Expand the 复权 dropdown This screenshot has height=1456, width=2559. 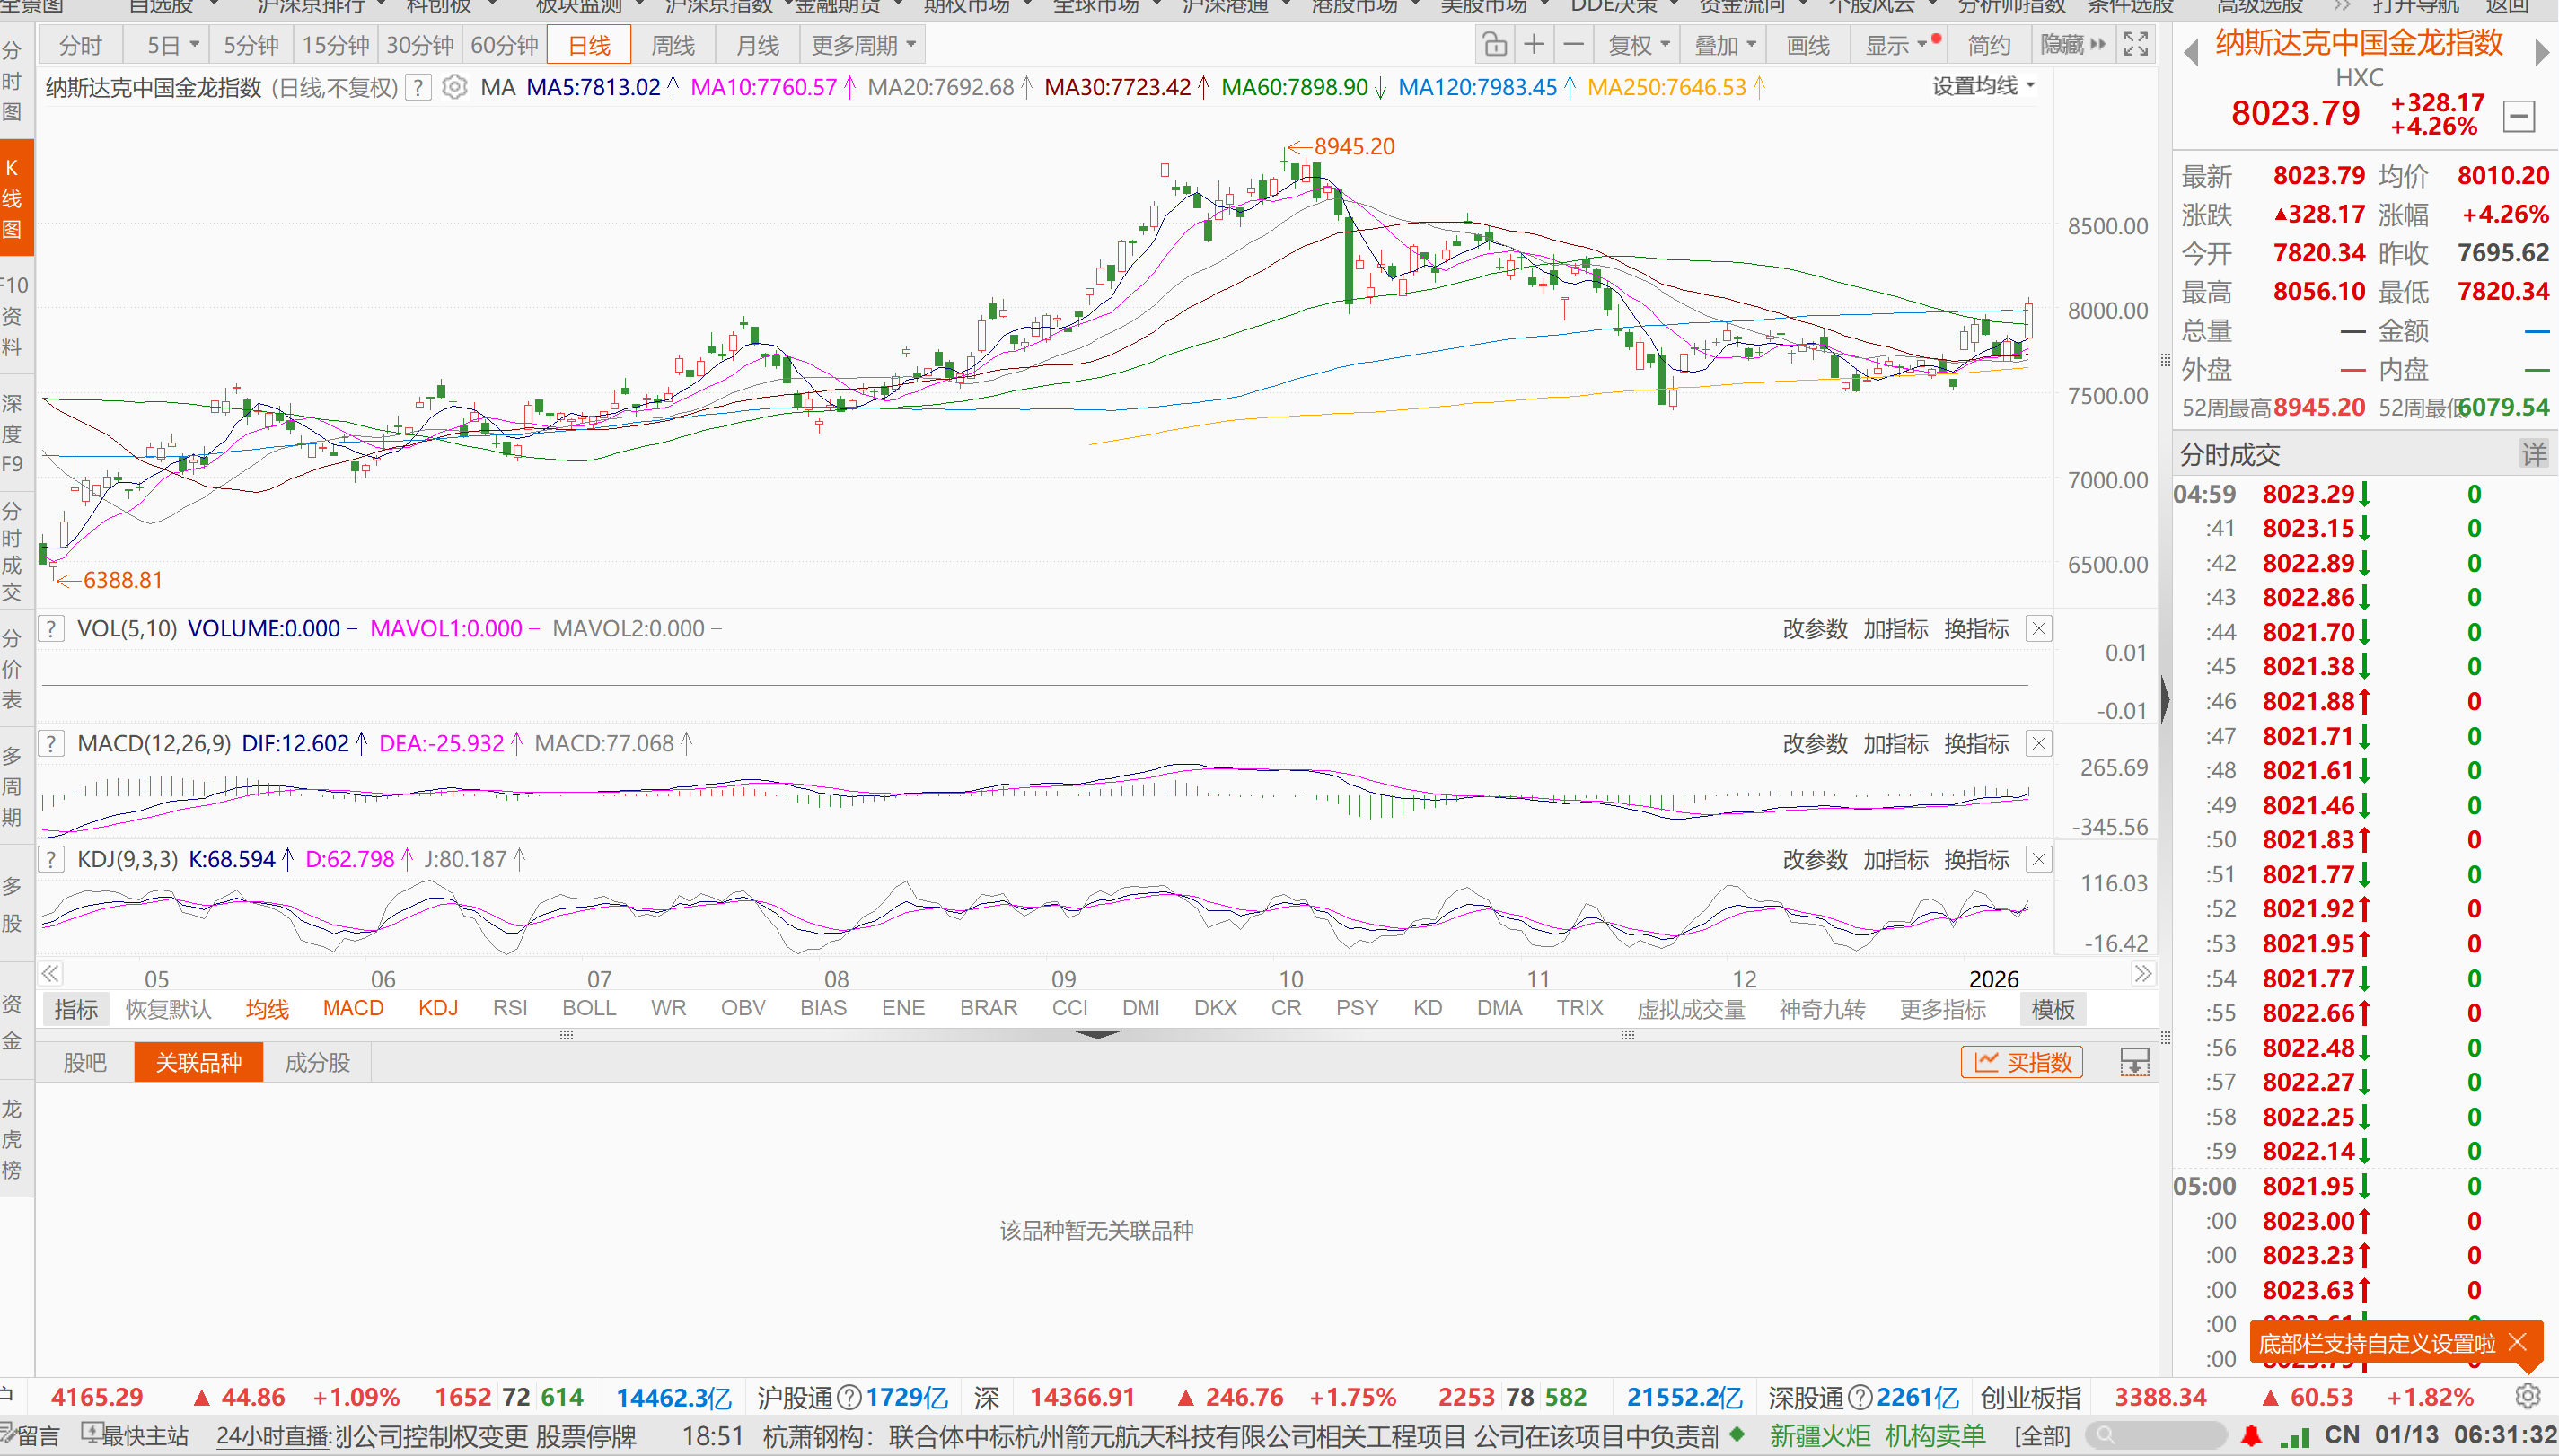(x=1638, y=45)
